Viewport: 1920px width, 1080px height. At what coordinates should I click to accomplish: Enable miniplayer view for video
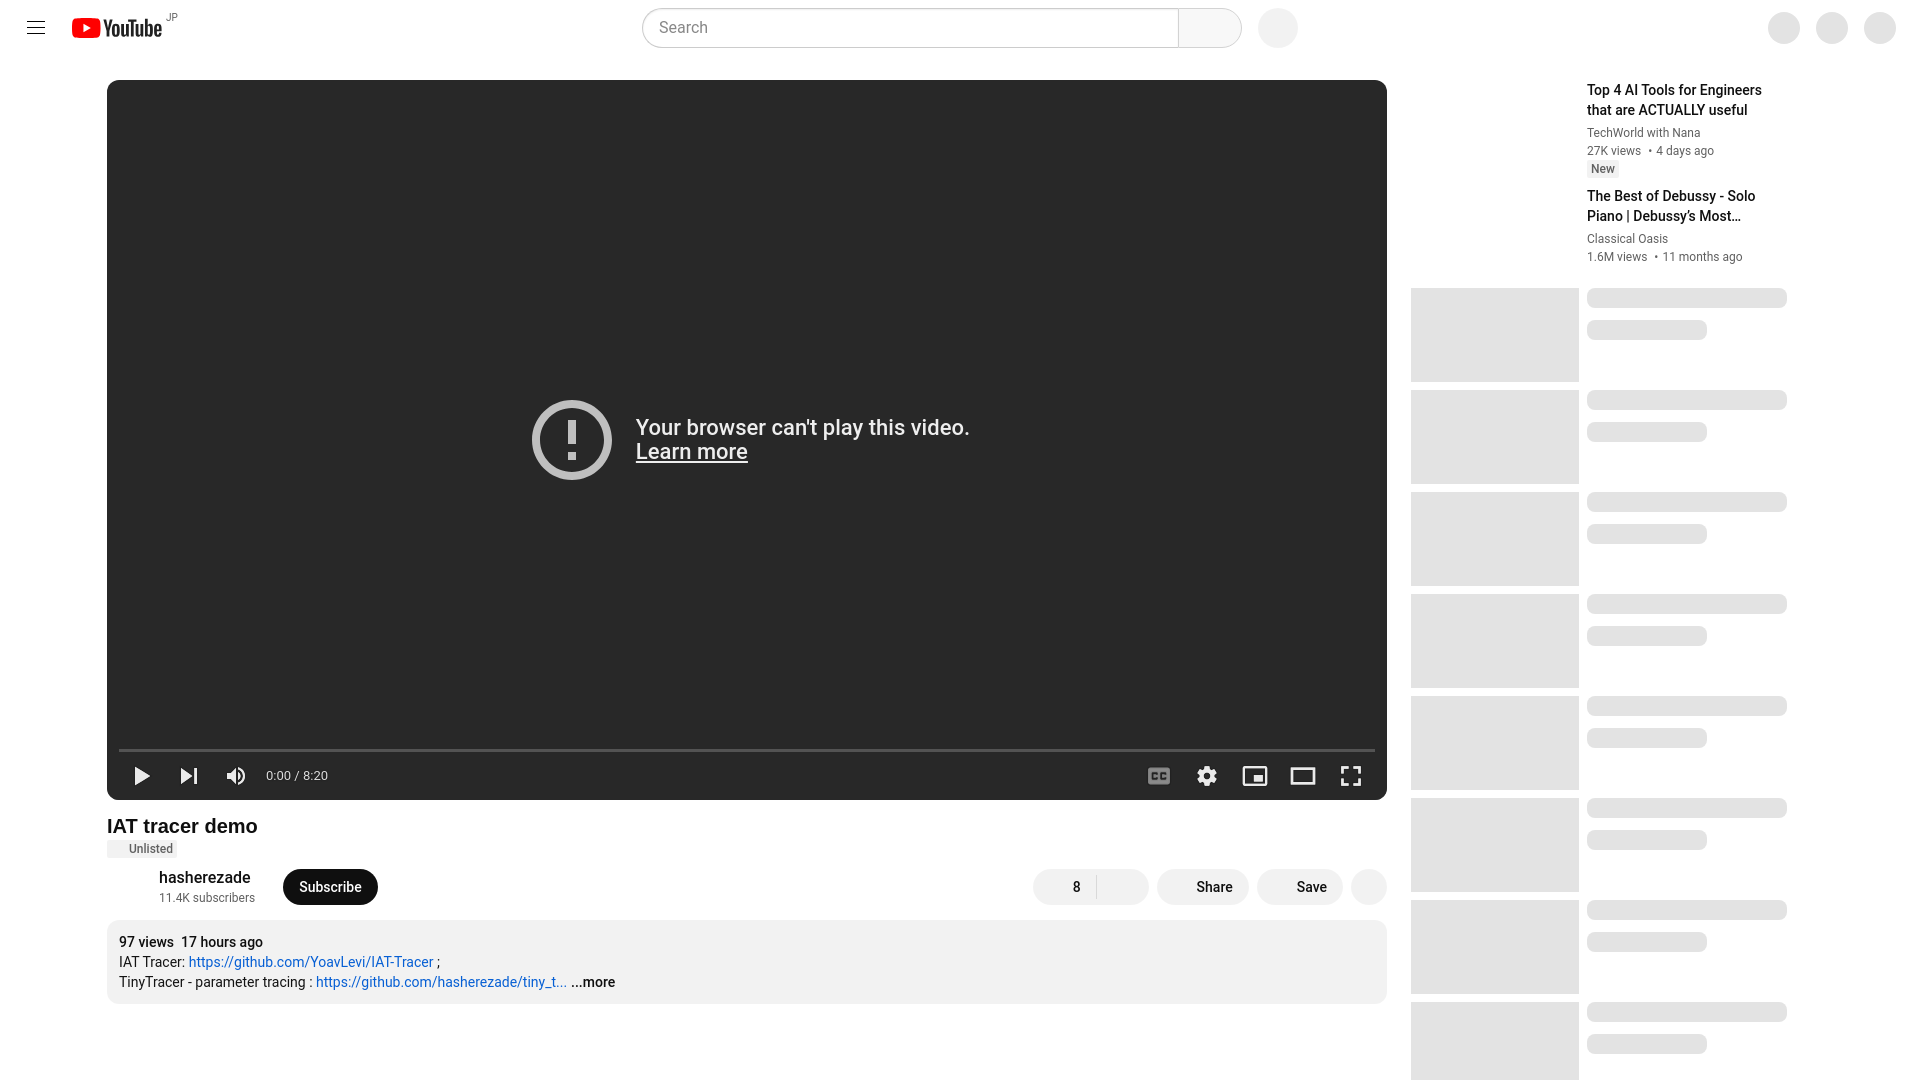coord(1255,775)
